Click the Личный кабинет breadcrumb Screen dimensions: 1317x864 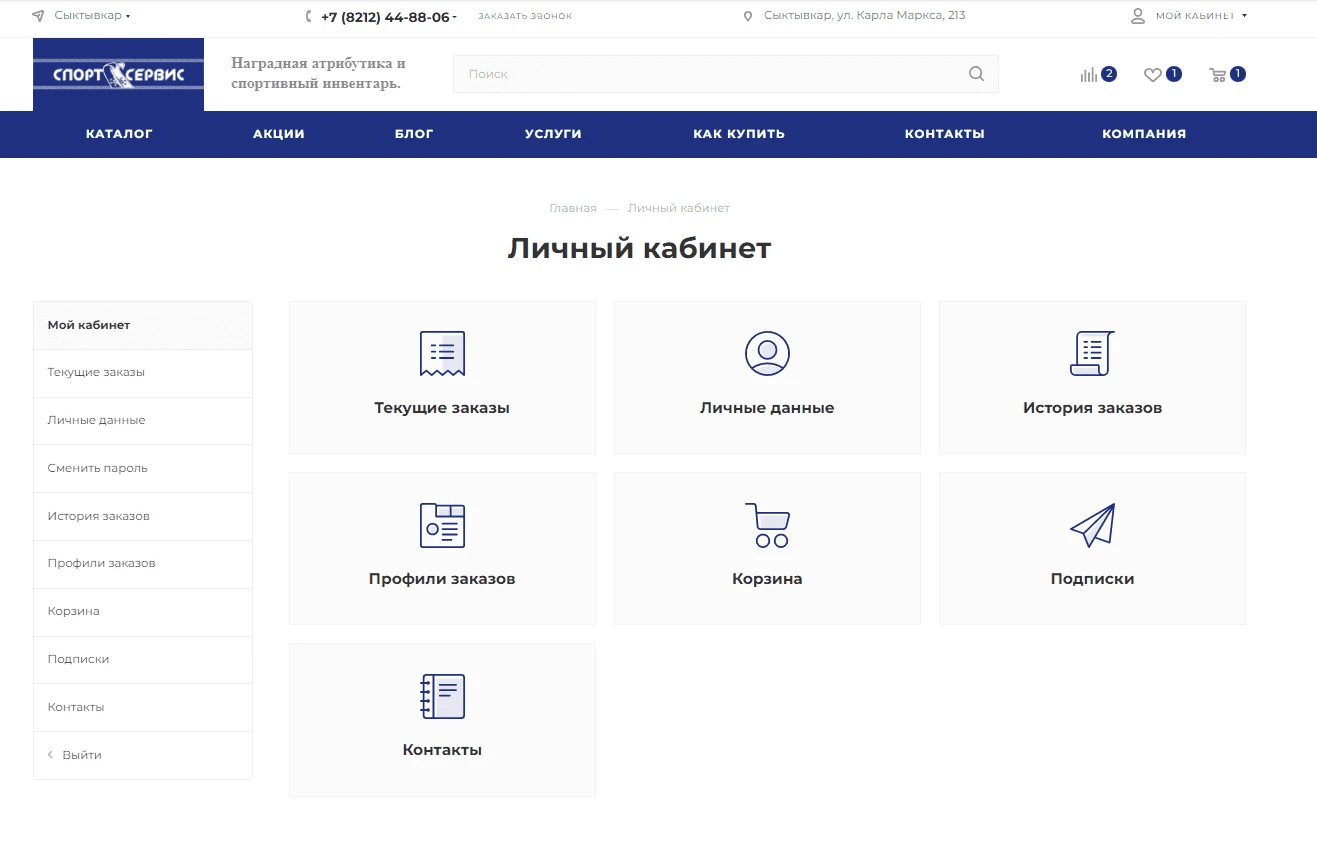[x=679, y=208]
